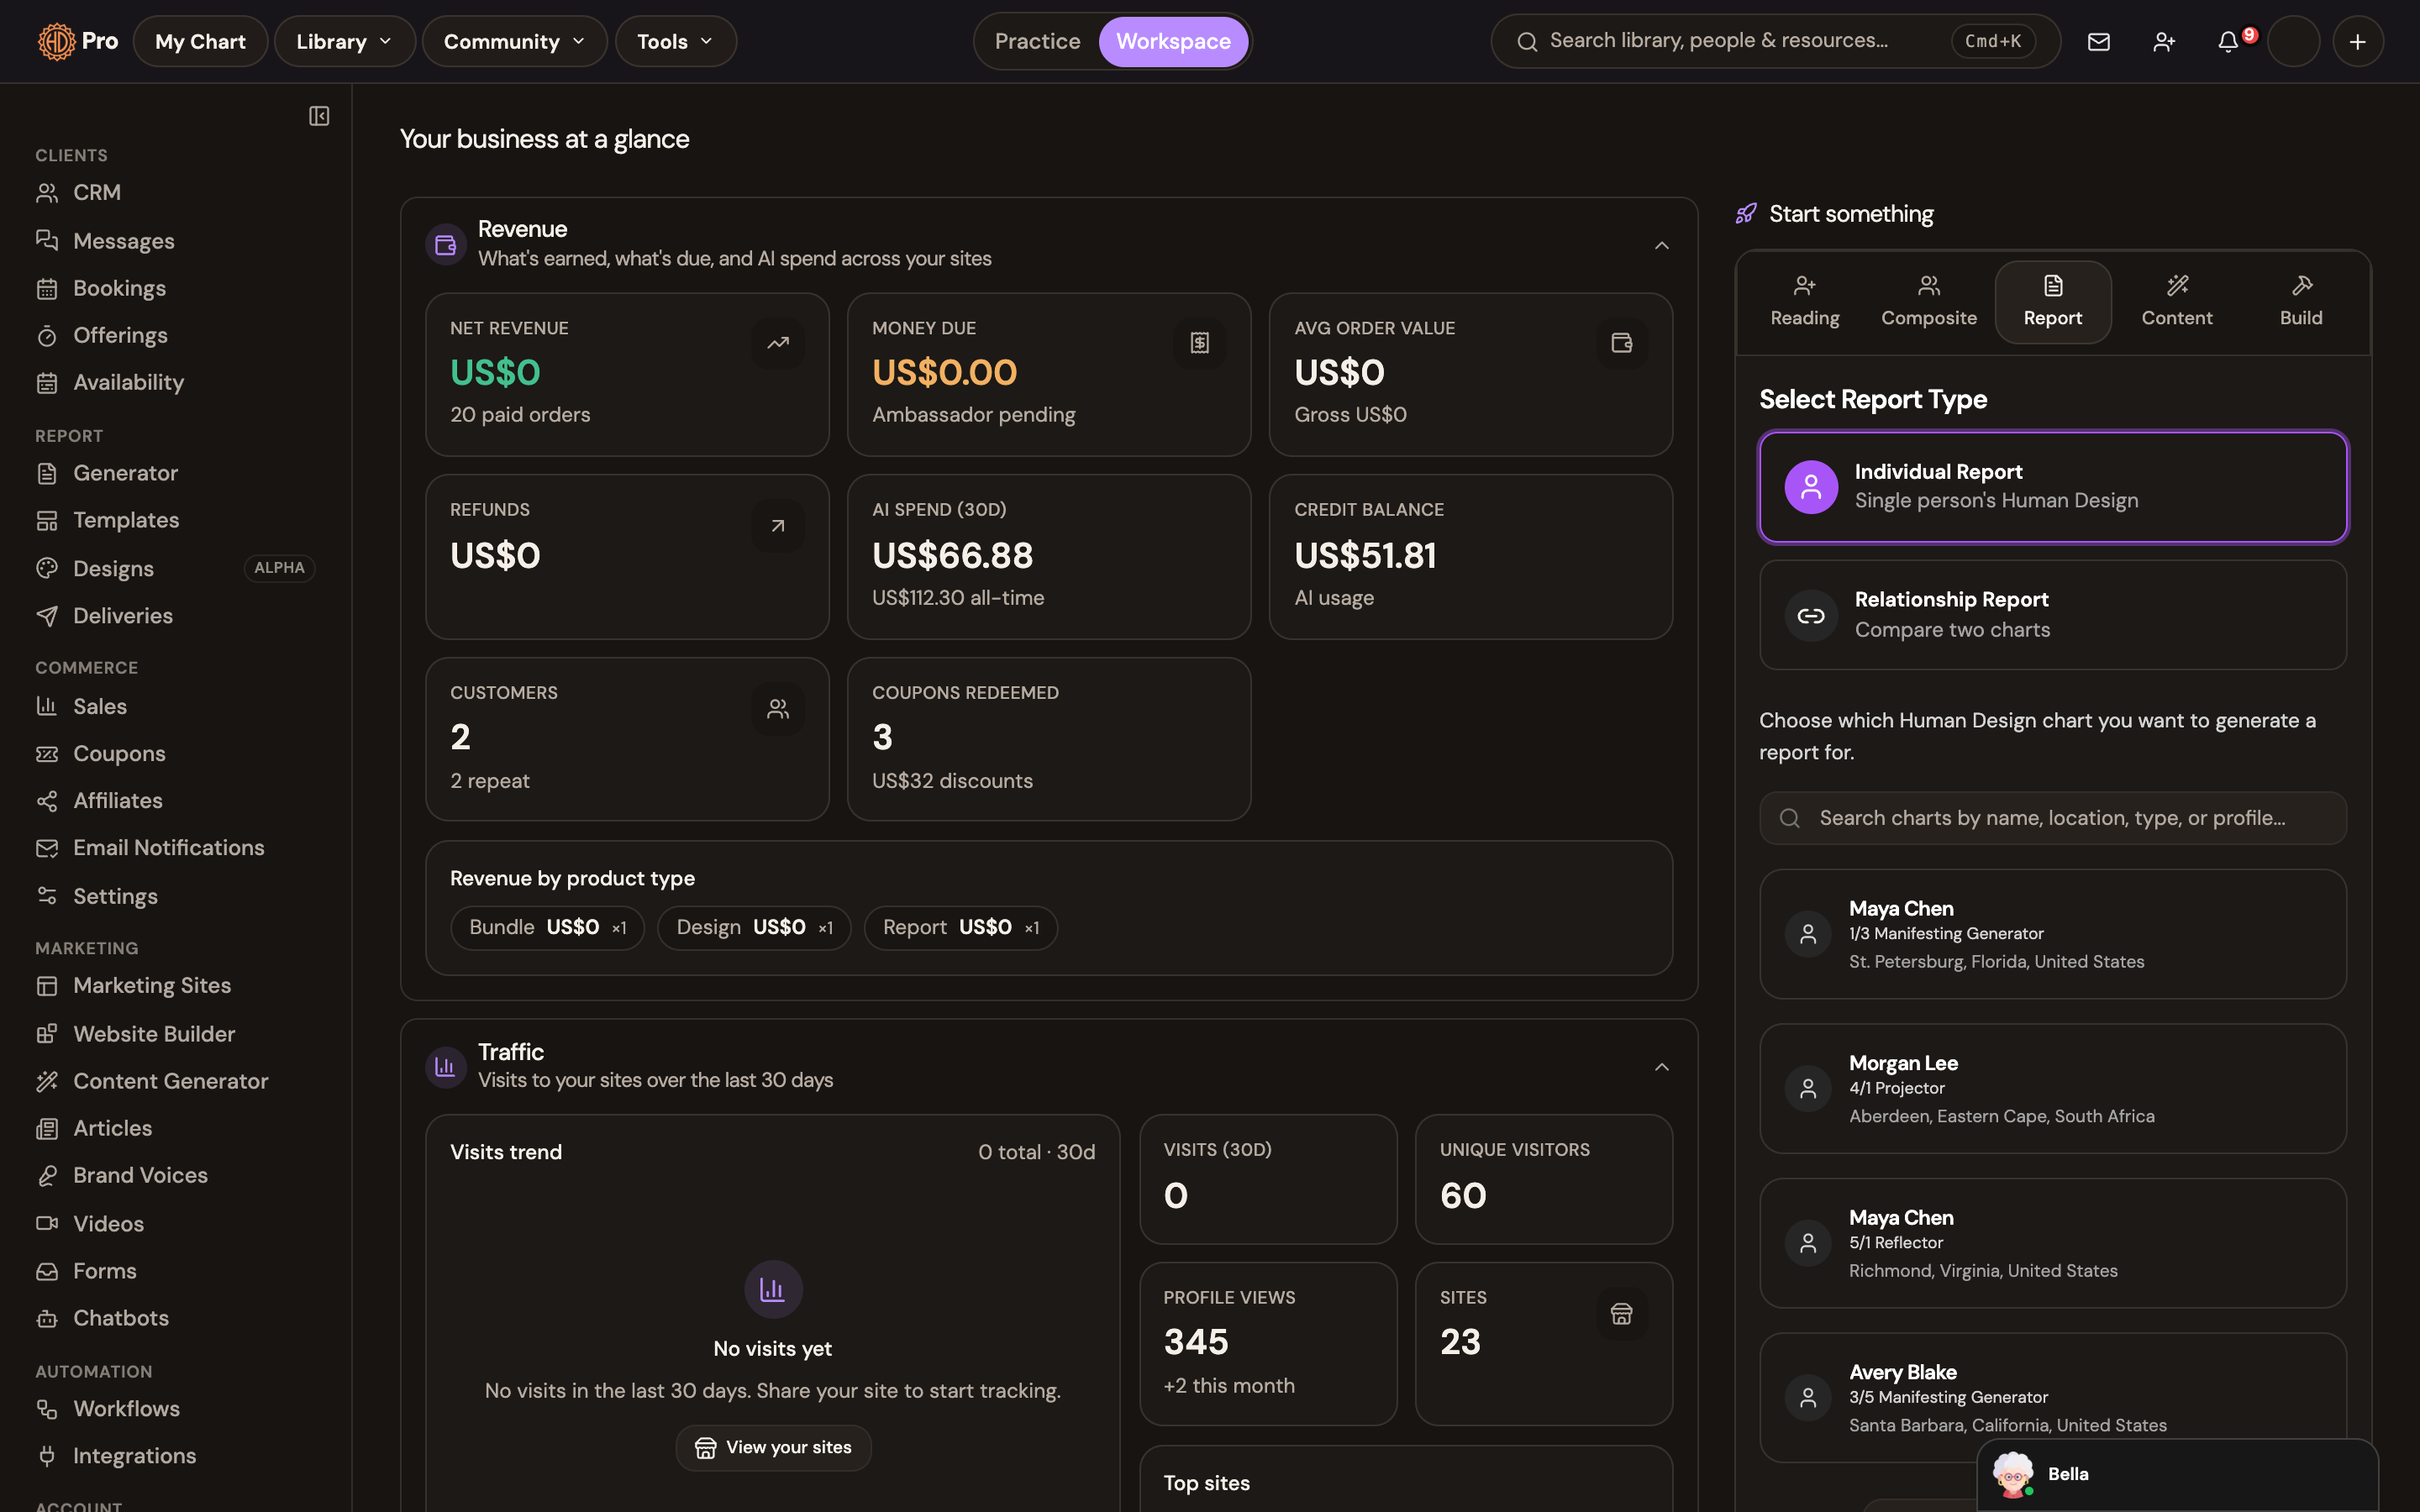Open Designs alpha in sidebar
Screen dimensions: 2420x1512
tap(175, 568)
